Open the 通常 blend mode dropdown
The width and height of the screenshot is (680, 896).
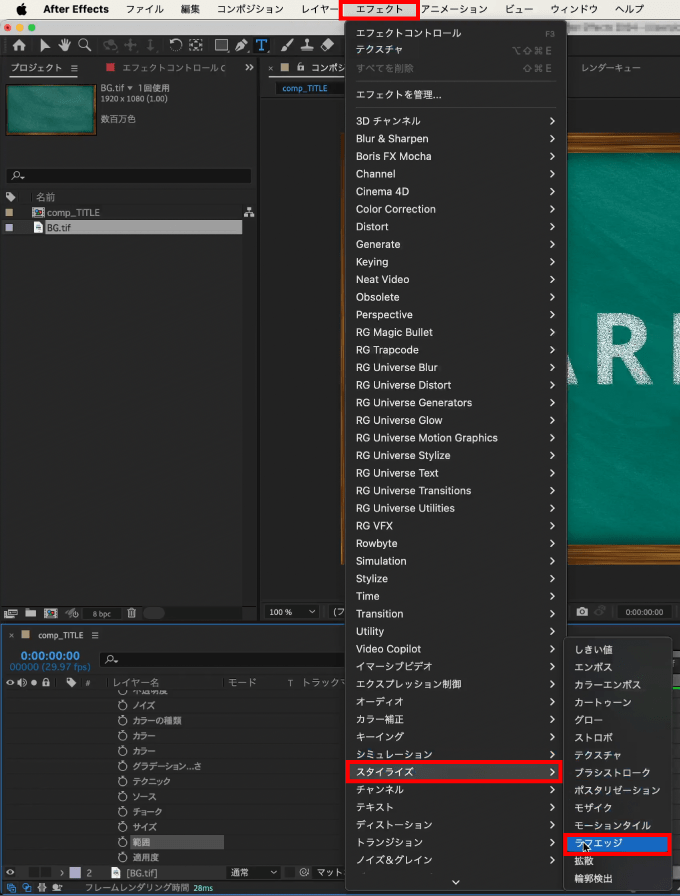pyautogui.click(x=253, y=873)
